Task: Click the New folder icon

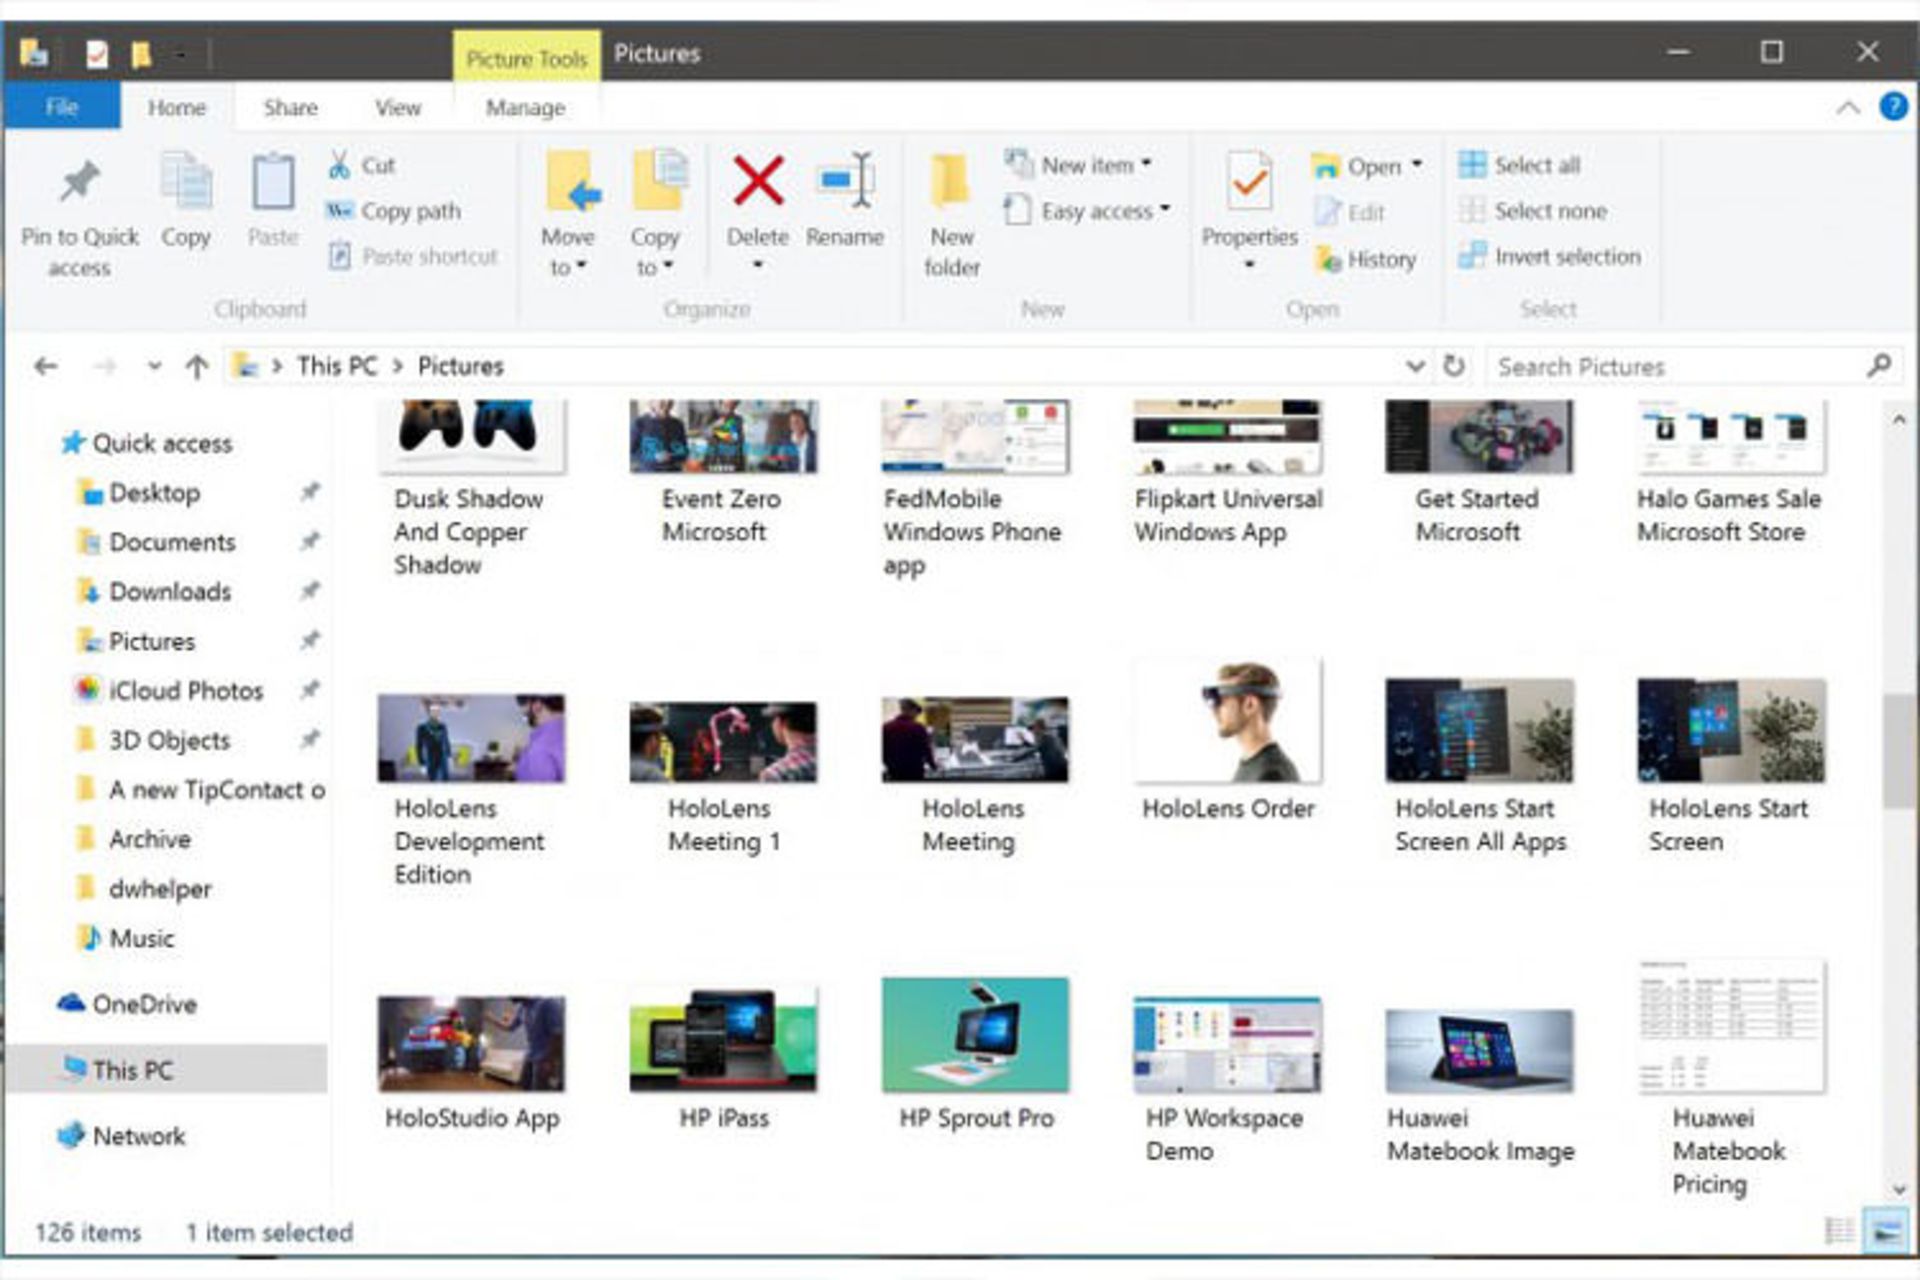Action: pos(950,182)
